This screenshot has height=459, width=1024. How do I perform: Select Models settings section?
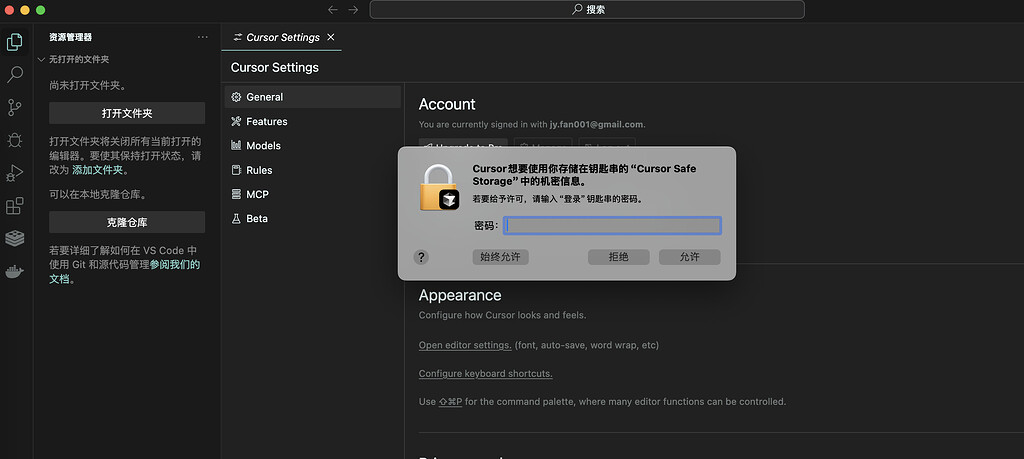click(x=313, y=146)
